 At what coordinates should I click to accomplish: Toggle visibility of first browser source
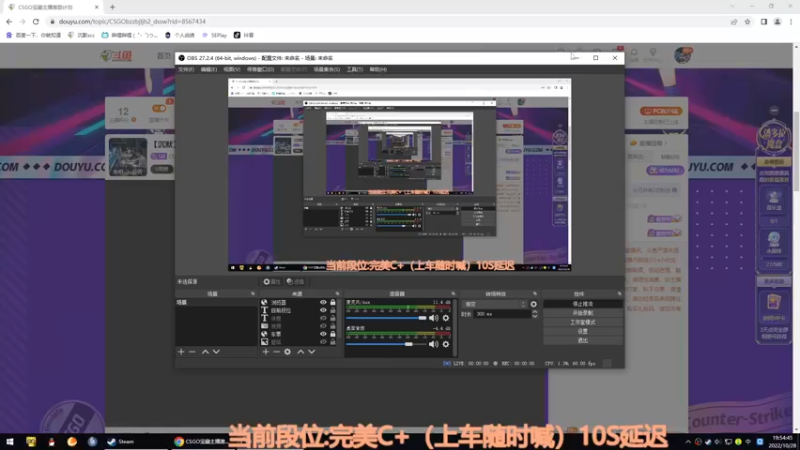pyautogui.click(x=323, y=302)
